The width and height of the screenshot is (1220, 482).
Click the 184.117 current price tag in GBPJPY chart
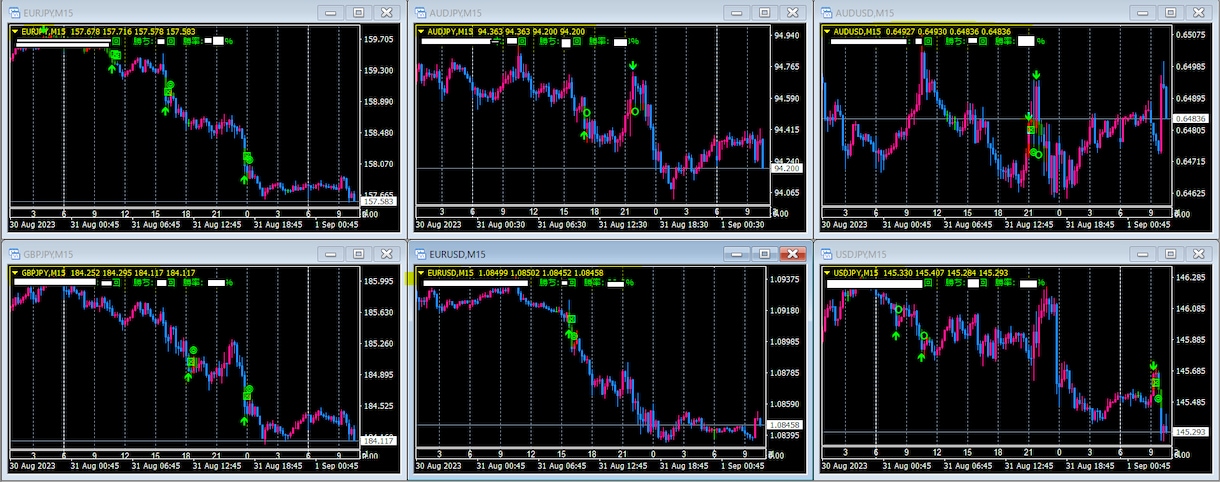tap(379, 441)
